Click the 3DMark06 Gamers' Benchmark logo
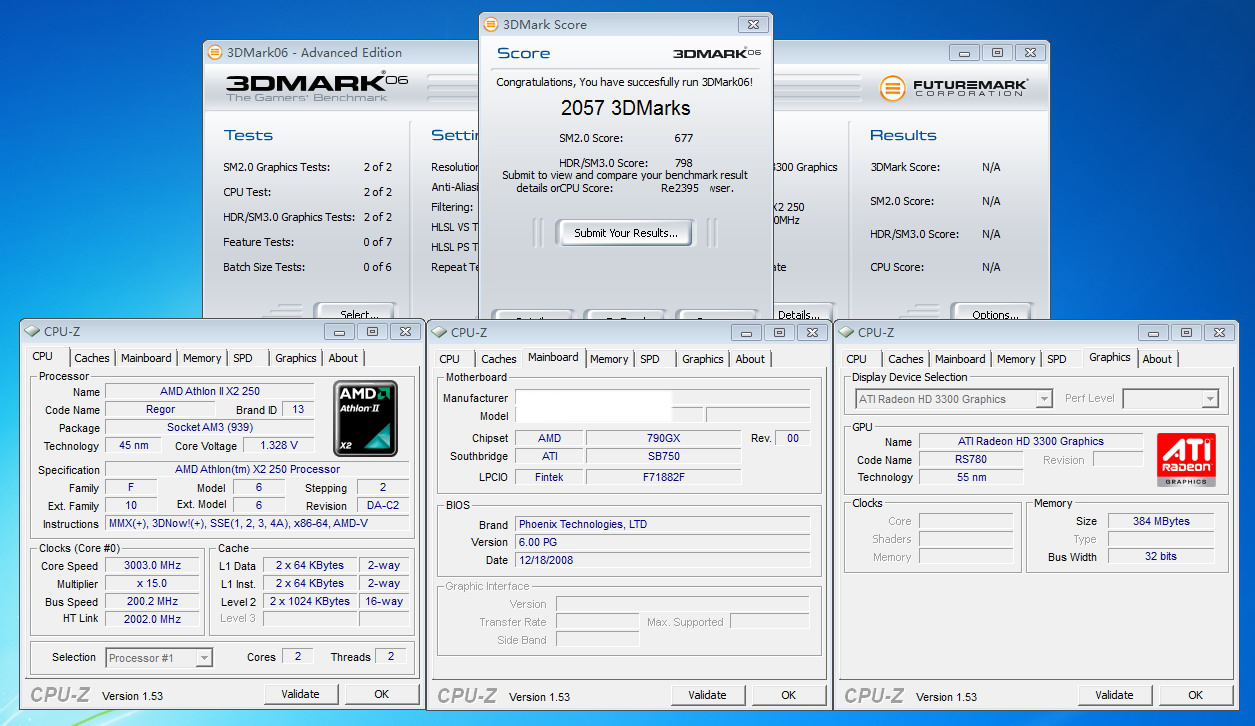 click(316, 88)
